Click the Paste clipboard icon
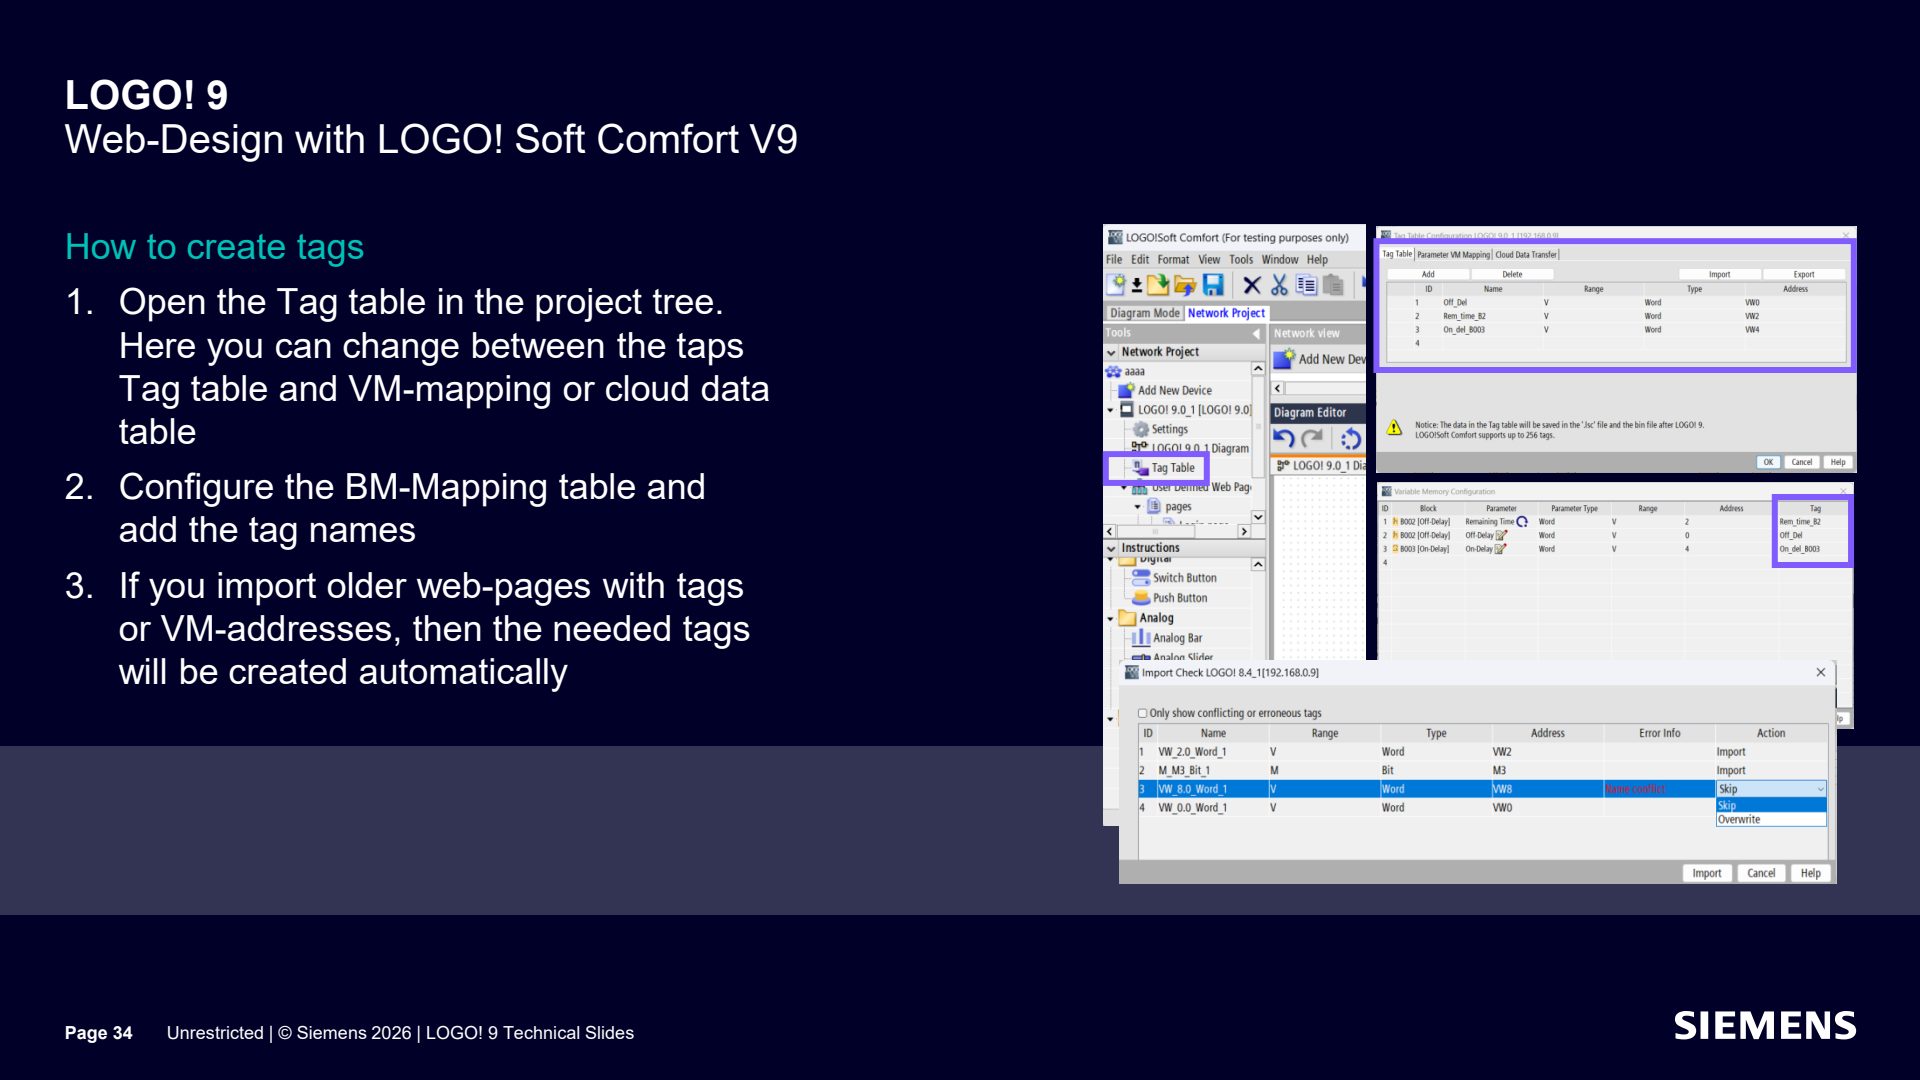The height and width of the screenshot is (1080, 1920). [x=1333, y=286]
